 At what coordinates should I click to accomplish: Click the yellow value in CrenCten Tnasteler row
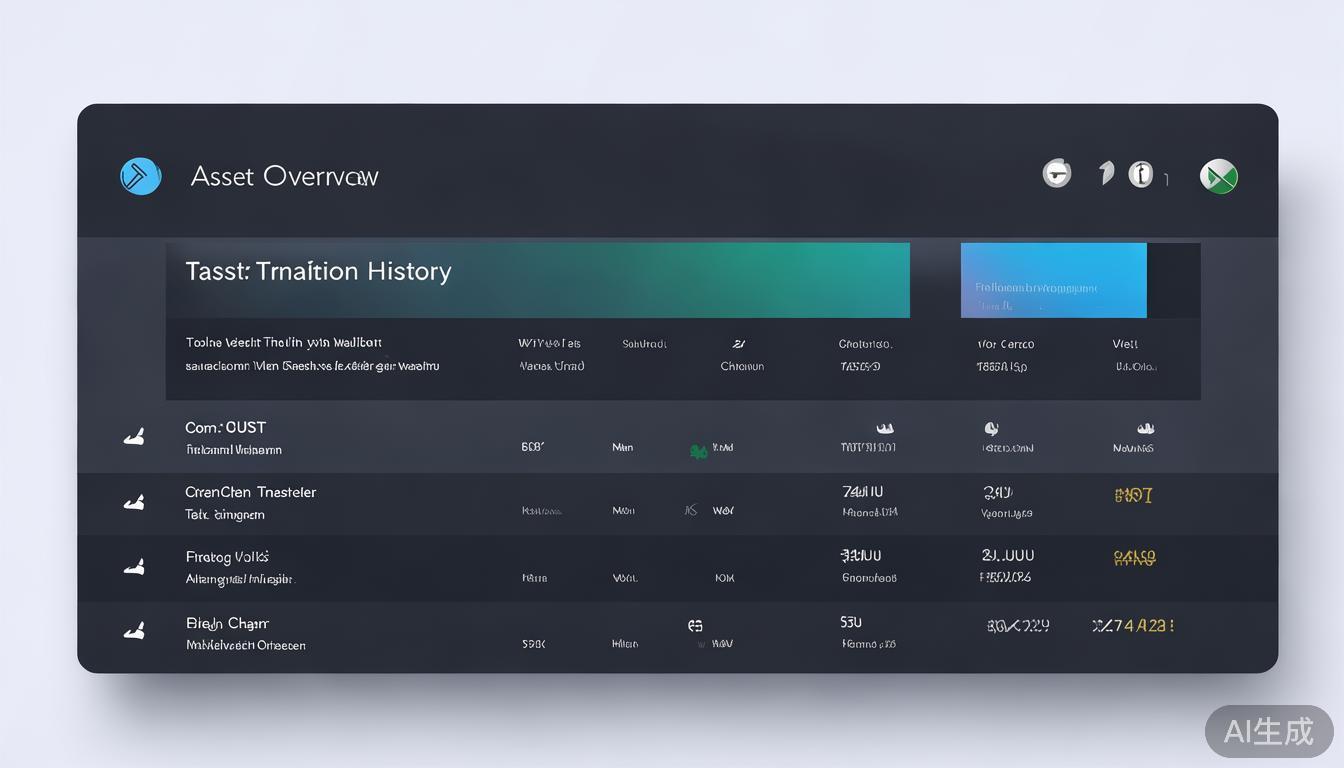coord(1133,495)
